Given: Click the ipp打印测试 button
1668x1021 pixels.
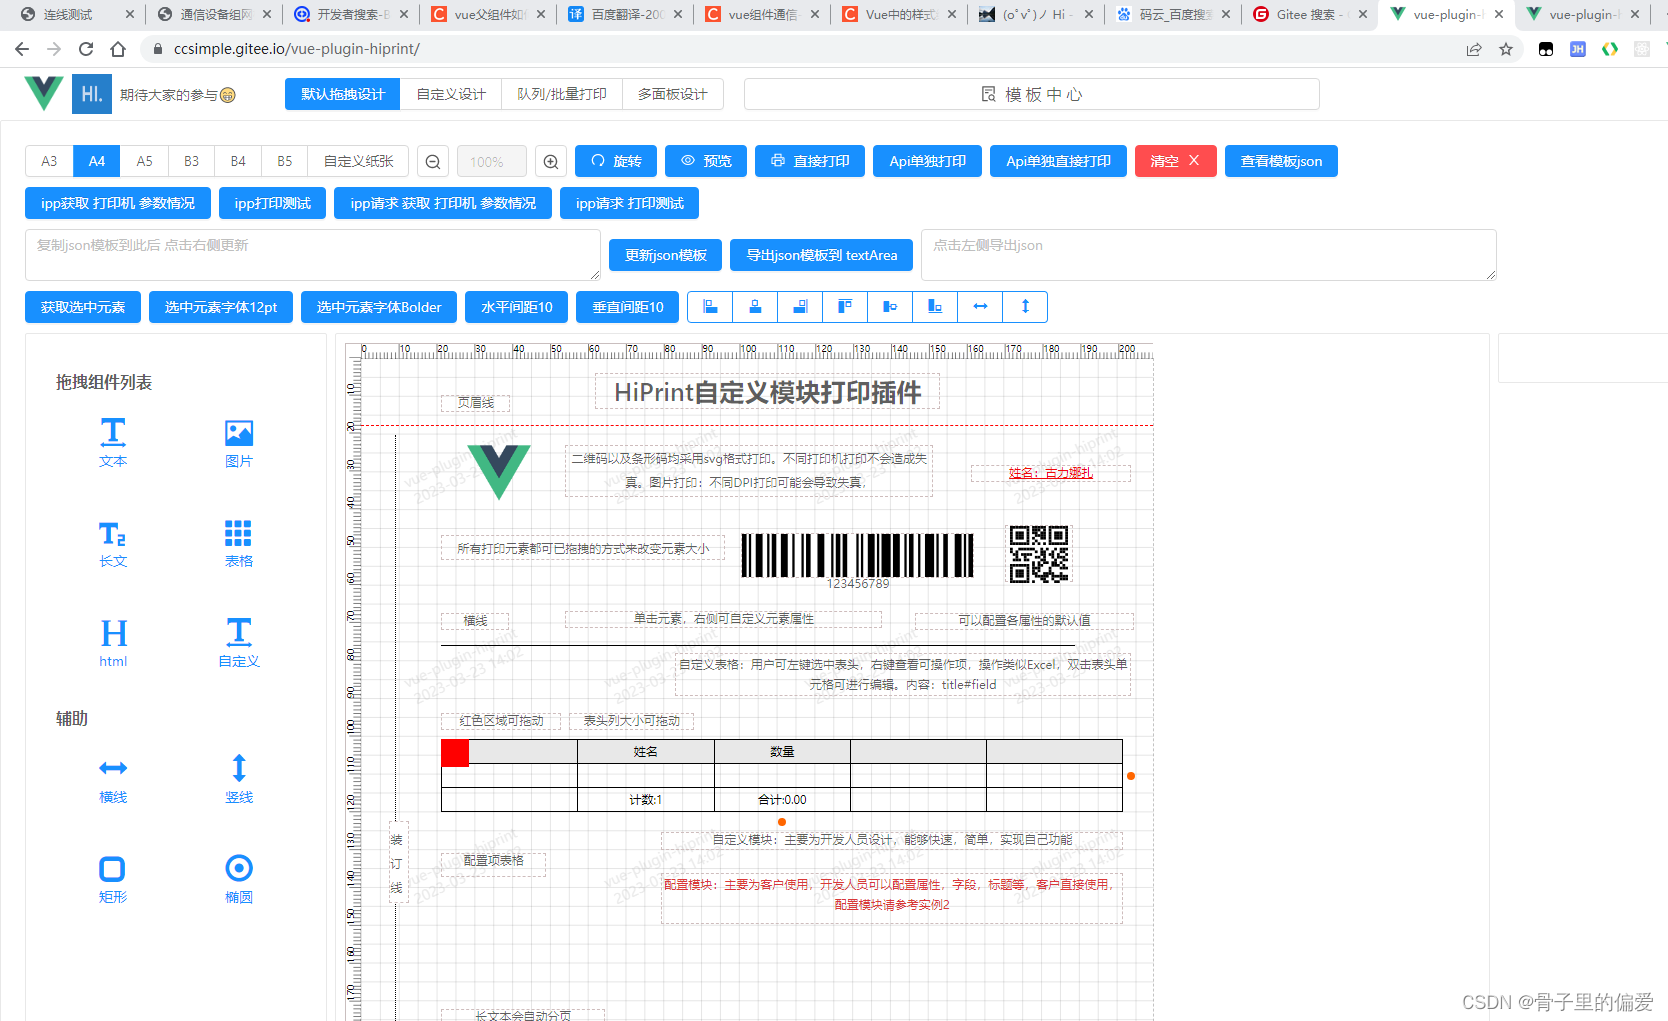Looking at the screenshot, I should click(273, 203).
